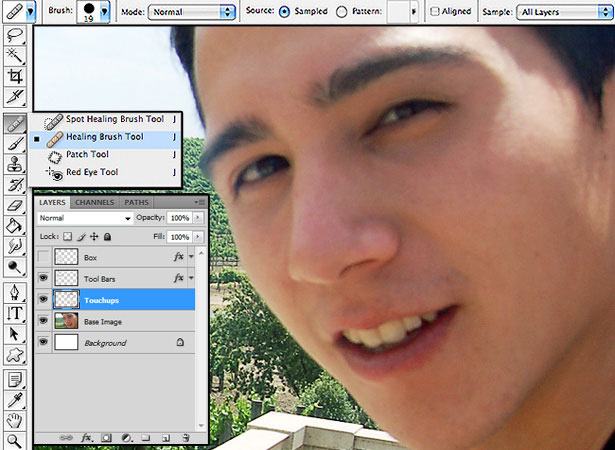Viewport: 615px width, 450px height.
Task: Select Pattern source radio button
Action: pyautogui.click(x=342, y=12)
